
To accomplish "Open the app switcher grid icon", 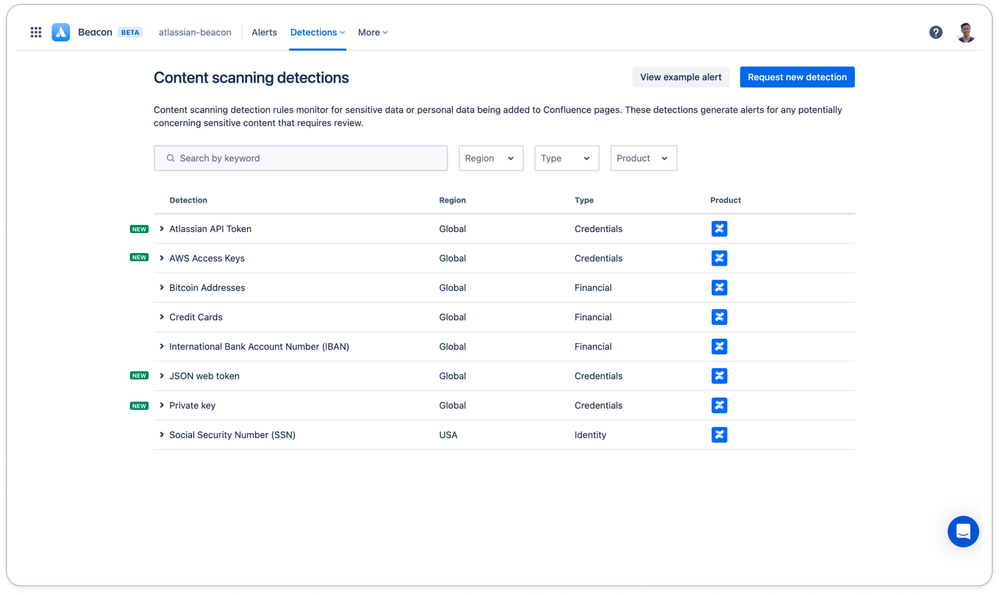I will [36, 32].
